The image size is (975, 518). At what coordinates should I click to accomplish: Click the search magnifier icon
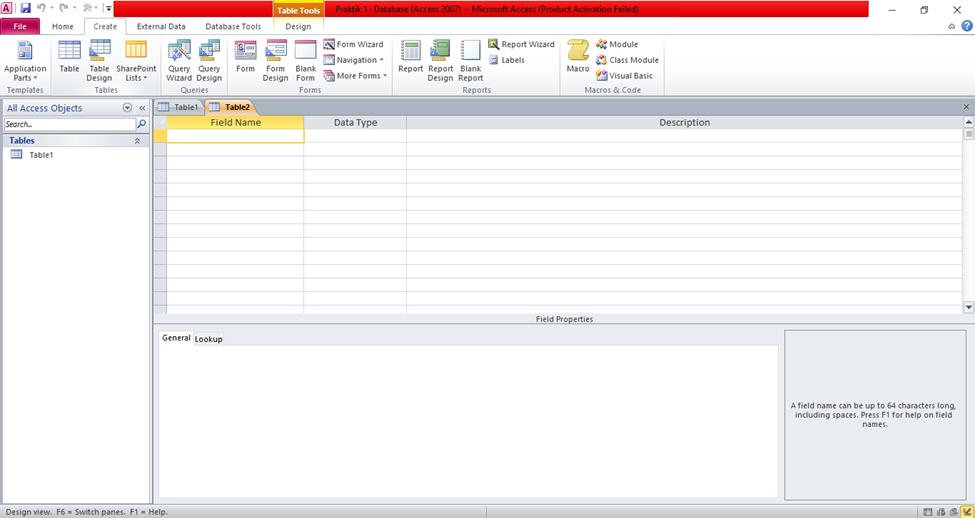click(142, 124)
